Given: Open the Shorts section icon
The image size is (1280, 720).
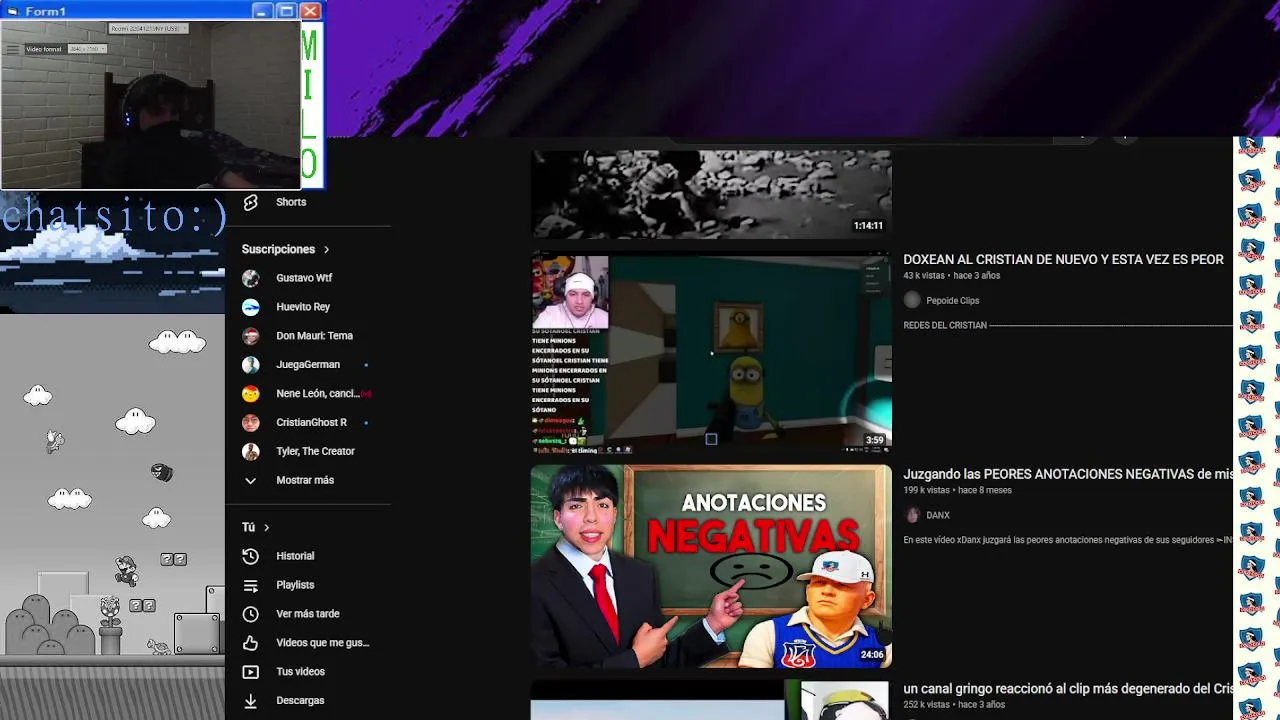Looking at the screenshot, I should [x=251, y=202].
